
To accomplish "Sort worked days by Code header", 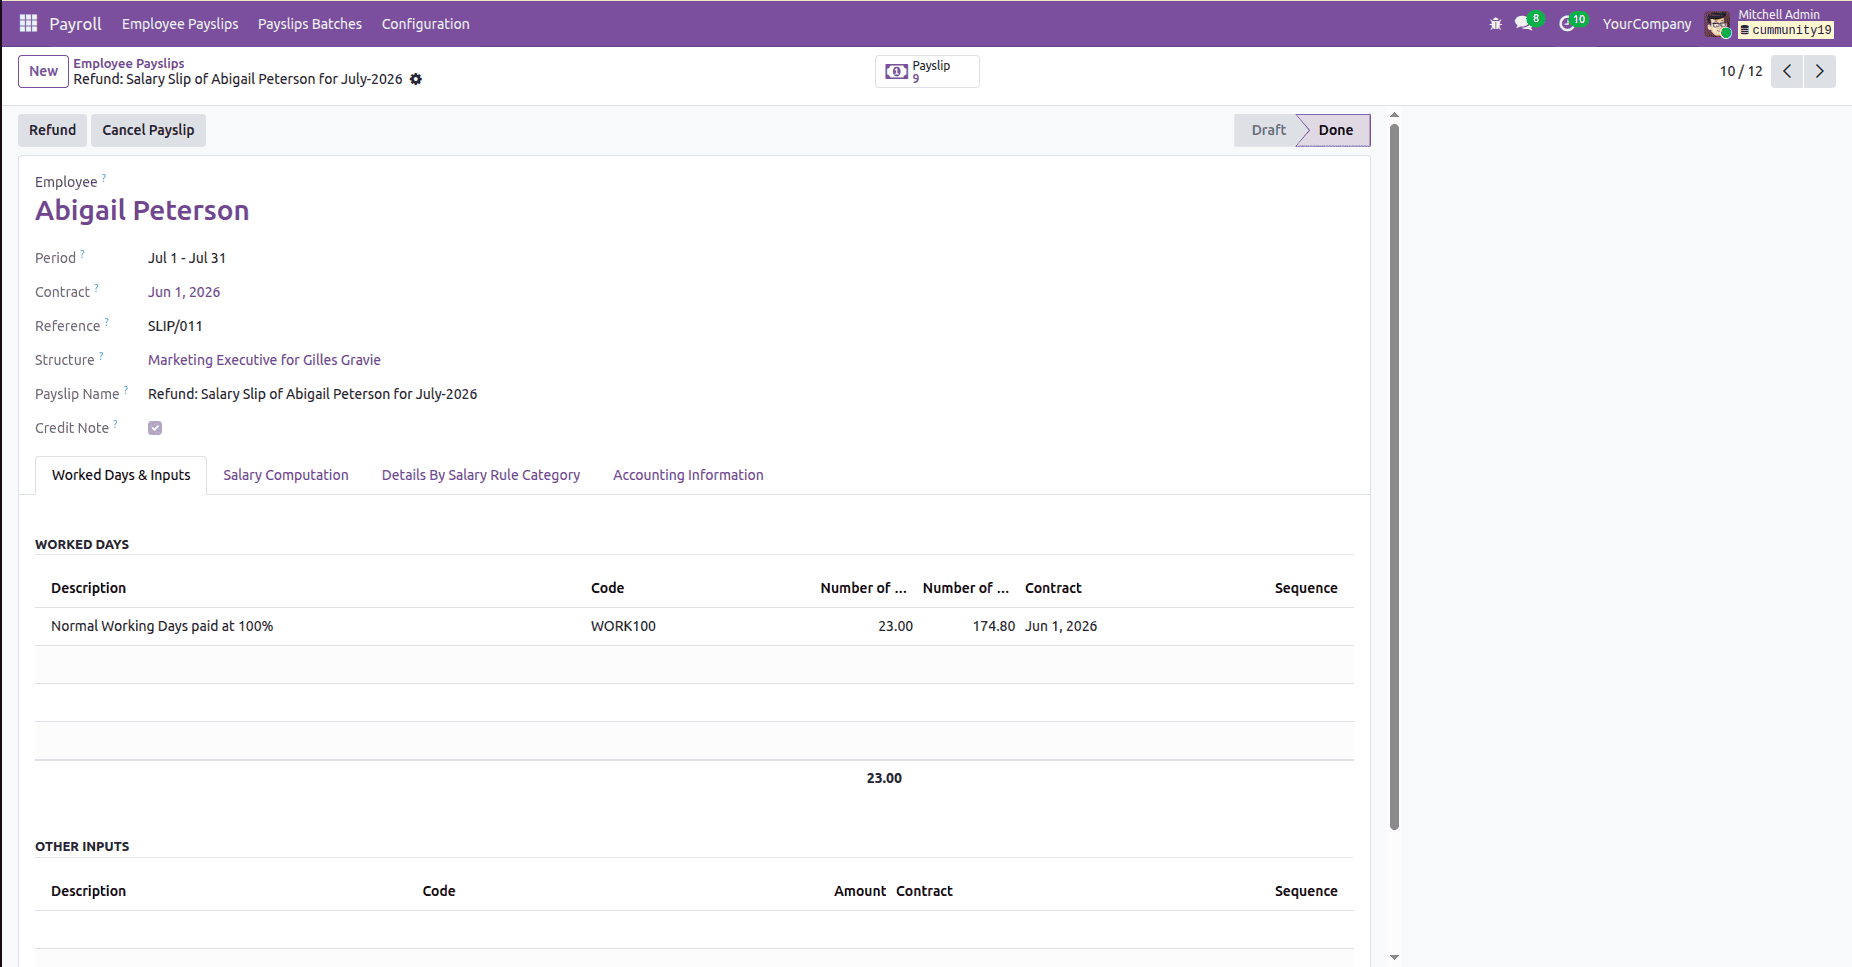I will tap(607, 588).
